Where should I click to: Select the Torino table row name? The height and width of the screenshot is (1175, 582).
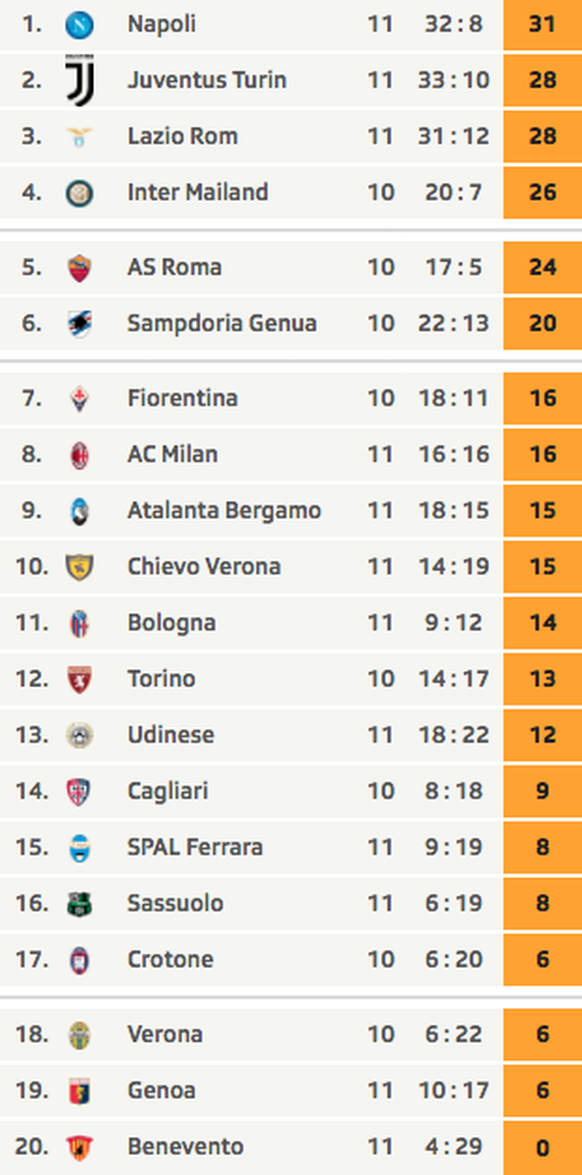pyautogui.click(x=161, y=679)
